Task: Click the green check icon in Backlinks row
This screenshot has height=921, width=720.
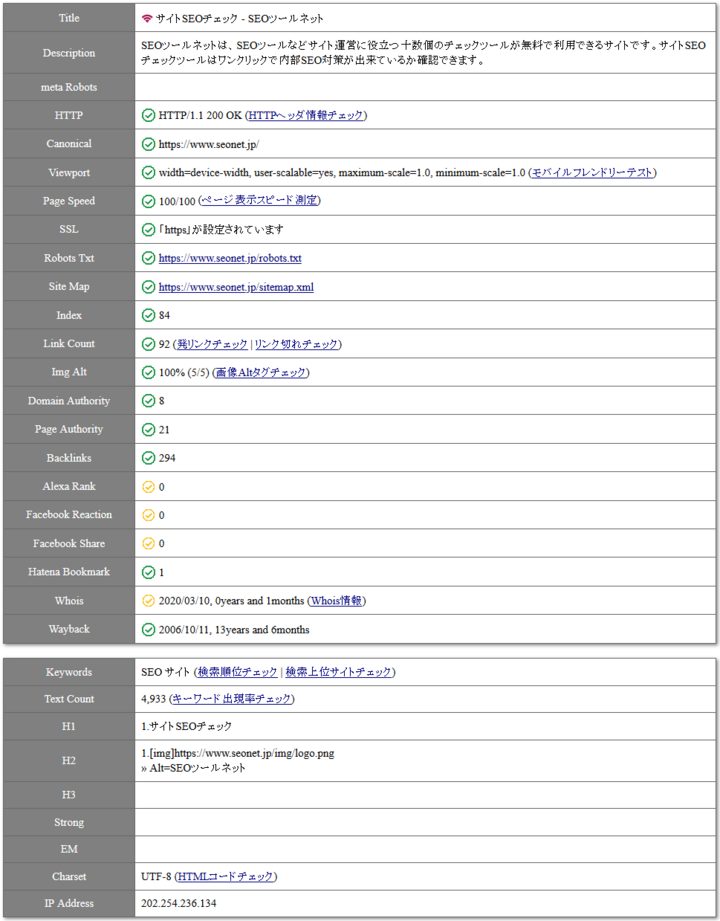Action: pyautogui.click(x=149, y=458)
